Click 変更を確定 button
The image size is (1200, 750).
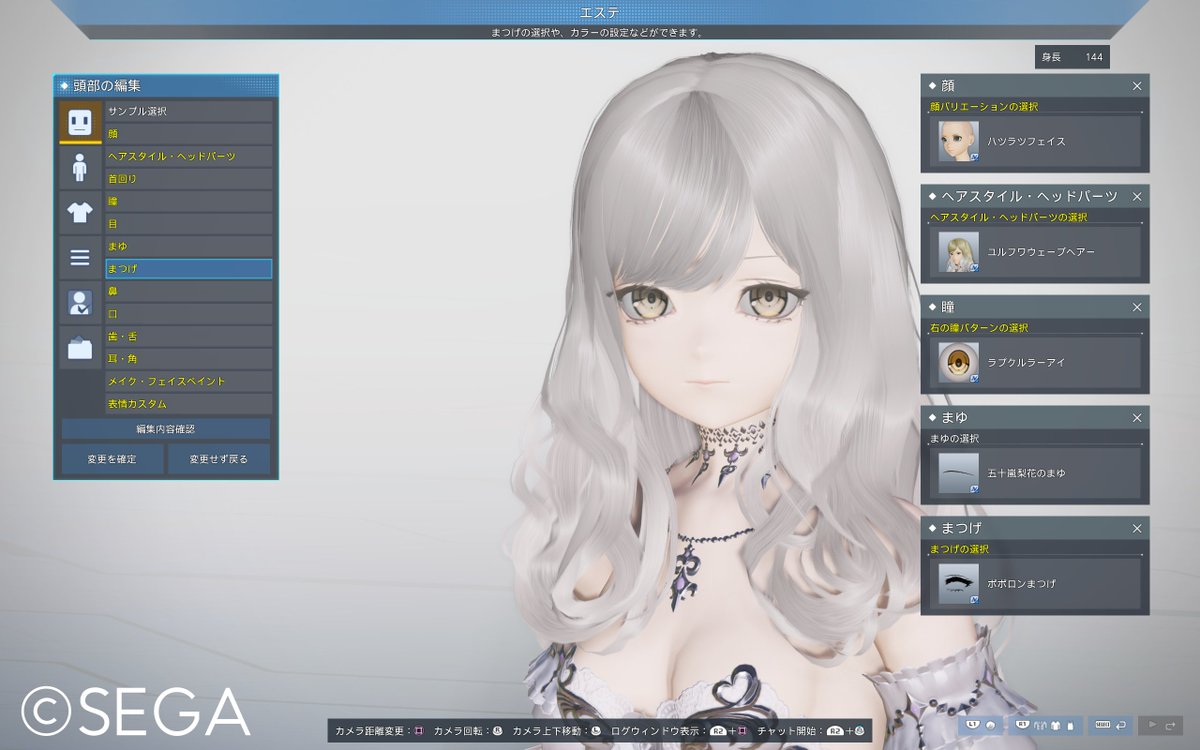[112, 459]
